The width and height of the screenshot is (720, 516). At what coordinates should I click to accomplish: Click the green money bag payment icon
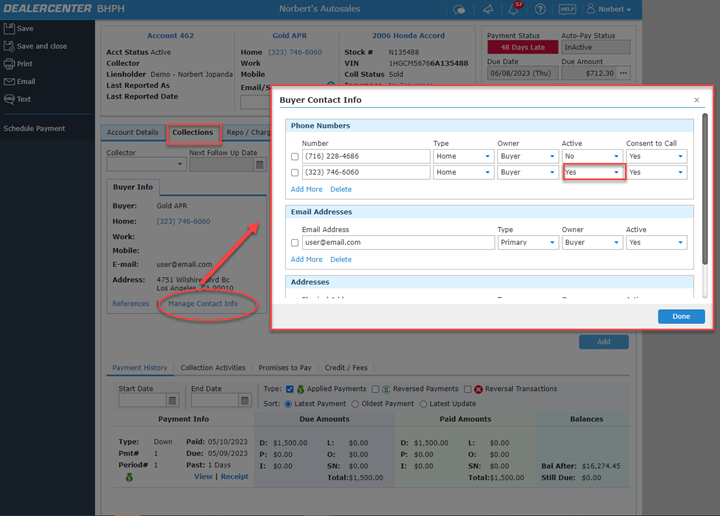pyautogui.click(x=129, y=477)
